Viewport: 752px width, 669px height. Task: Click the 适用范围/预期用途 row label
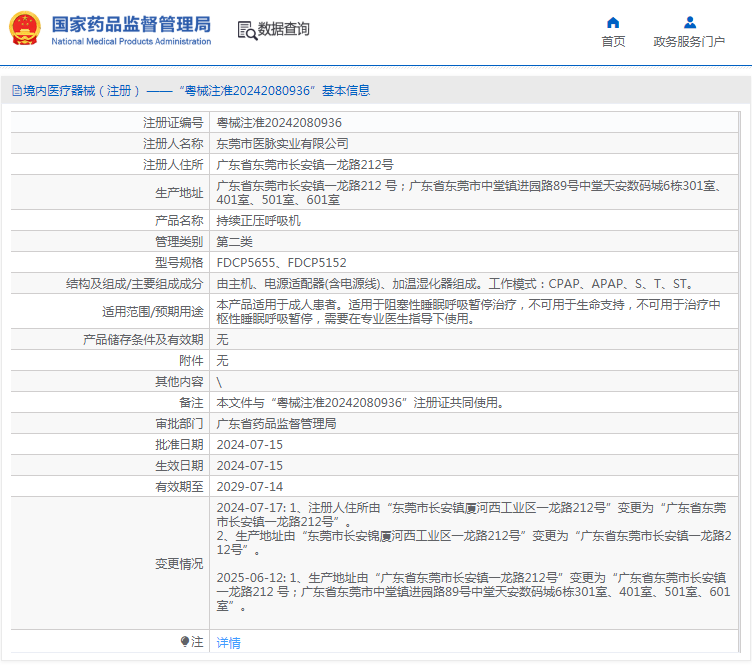153,312
